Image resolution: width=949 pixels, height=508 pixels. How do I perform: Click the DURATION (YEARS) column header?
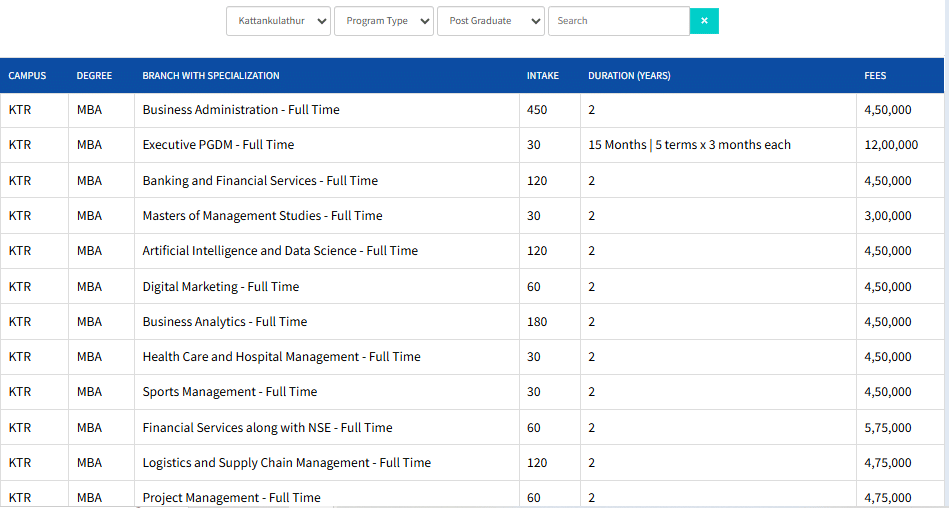pos(629,76)
